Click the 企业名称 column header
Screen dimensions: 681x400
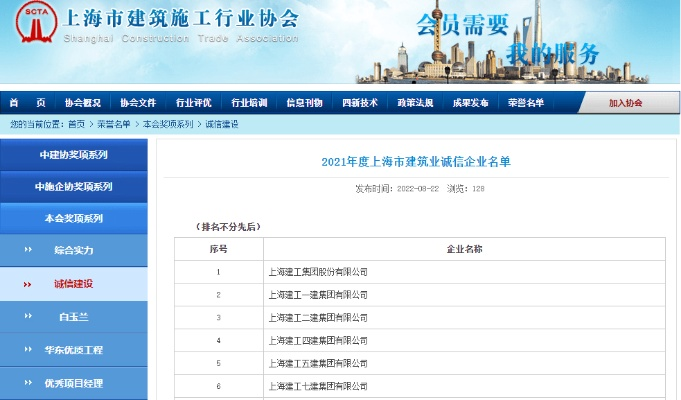coord(464,249)
